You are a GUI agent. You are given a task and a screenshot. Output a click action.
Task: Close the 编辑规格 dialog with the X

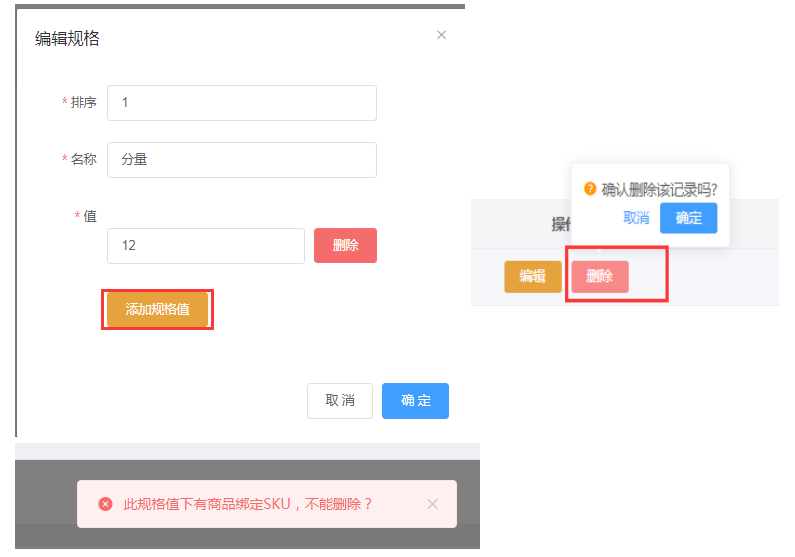coord(441,35)
